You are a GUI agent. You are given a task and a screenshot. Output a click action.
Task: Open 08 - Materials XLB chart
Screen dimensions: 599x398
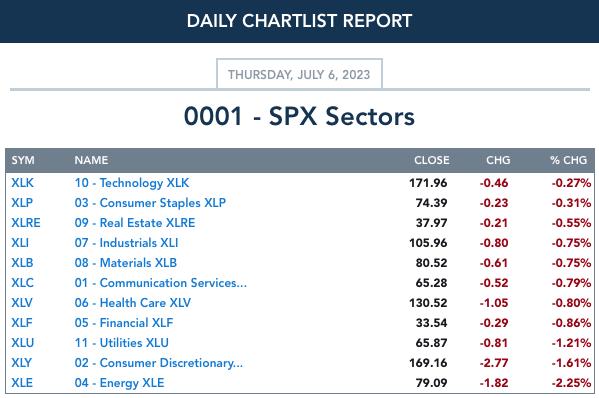tap(126, 263)
